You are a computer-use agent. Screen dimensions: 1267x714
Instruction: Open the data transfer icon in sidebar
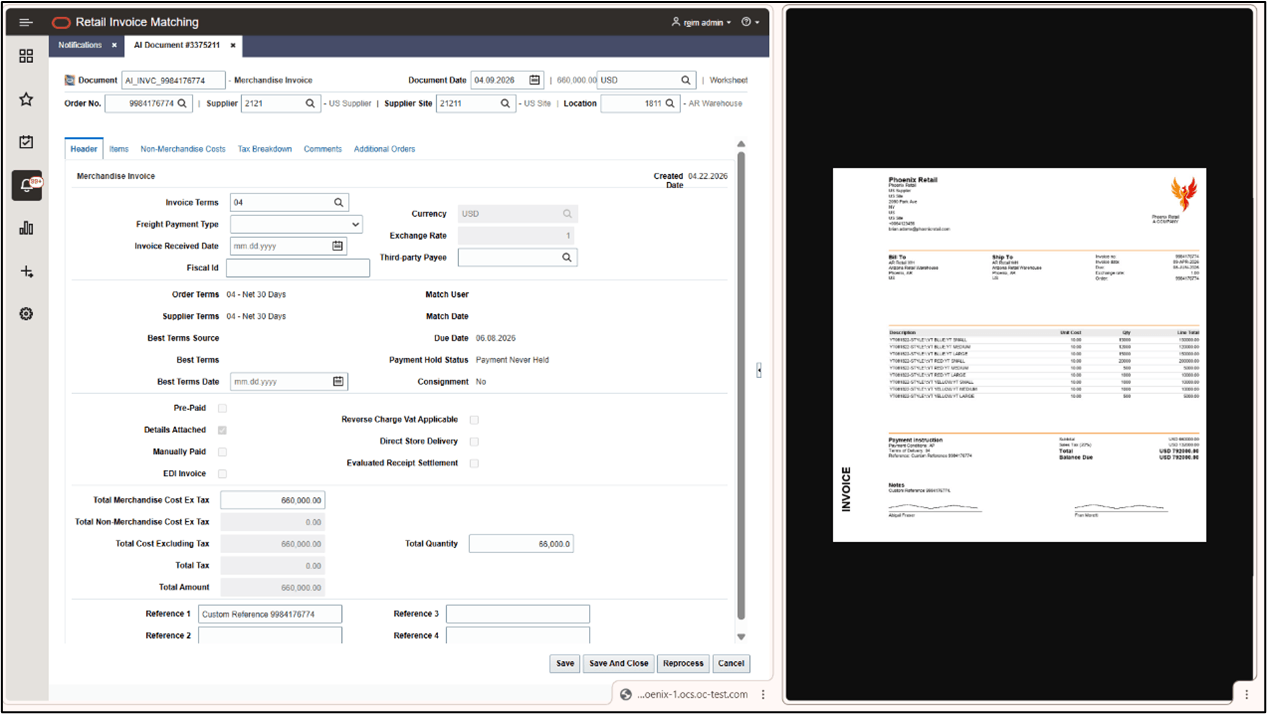[x=26, y=271]
